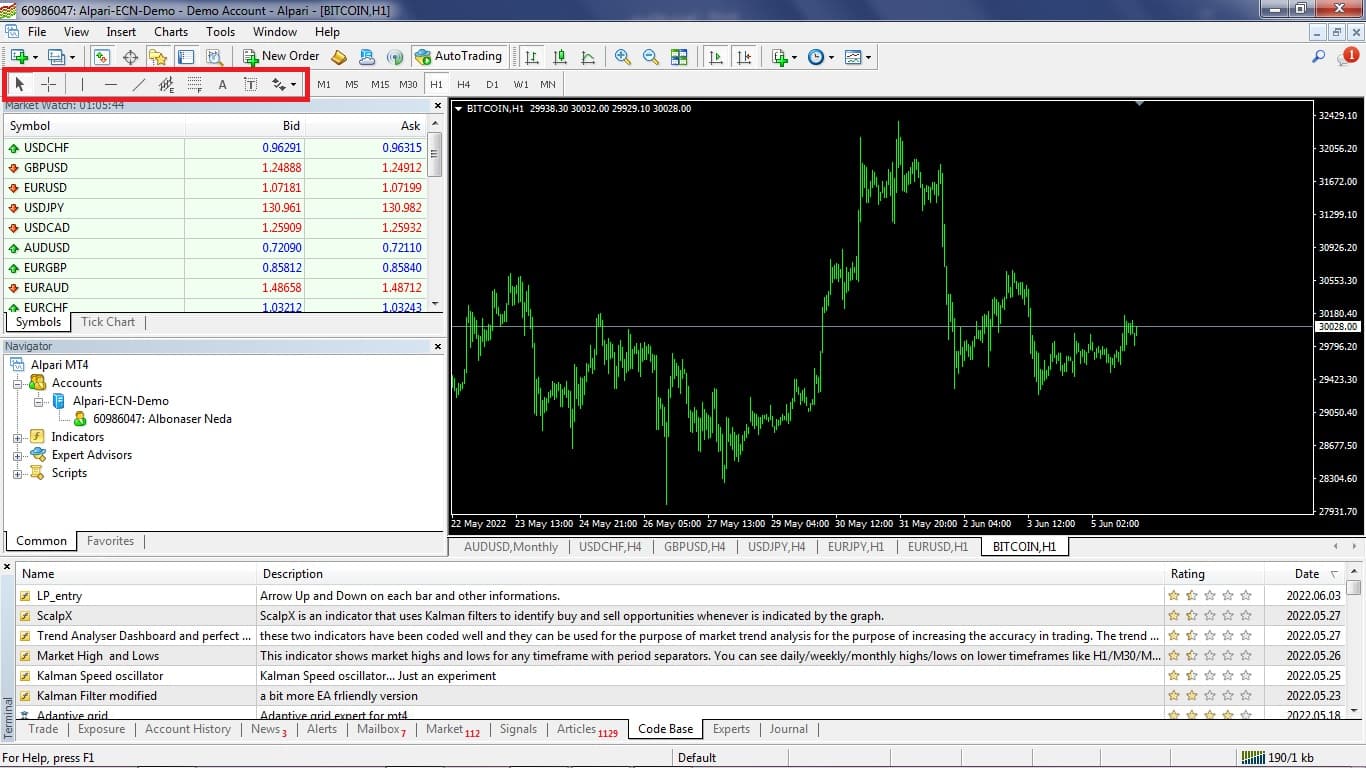The height and width of the screenshot is (768, 1366).
Task: Collapse the Accounts tree node
Action: (18, 383)
